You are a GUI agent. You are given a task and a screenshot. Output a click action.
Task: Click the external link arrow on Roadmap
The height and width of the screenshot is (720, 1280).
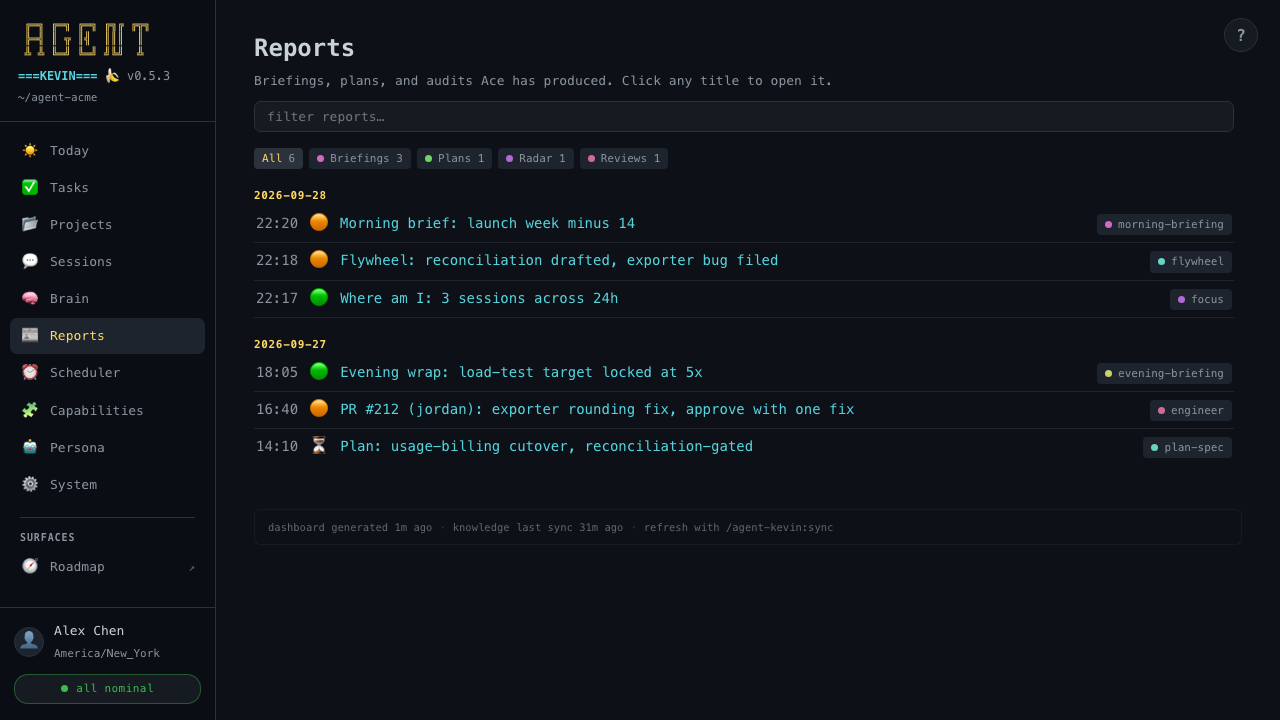(x=191, y=567)
